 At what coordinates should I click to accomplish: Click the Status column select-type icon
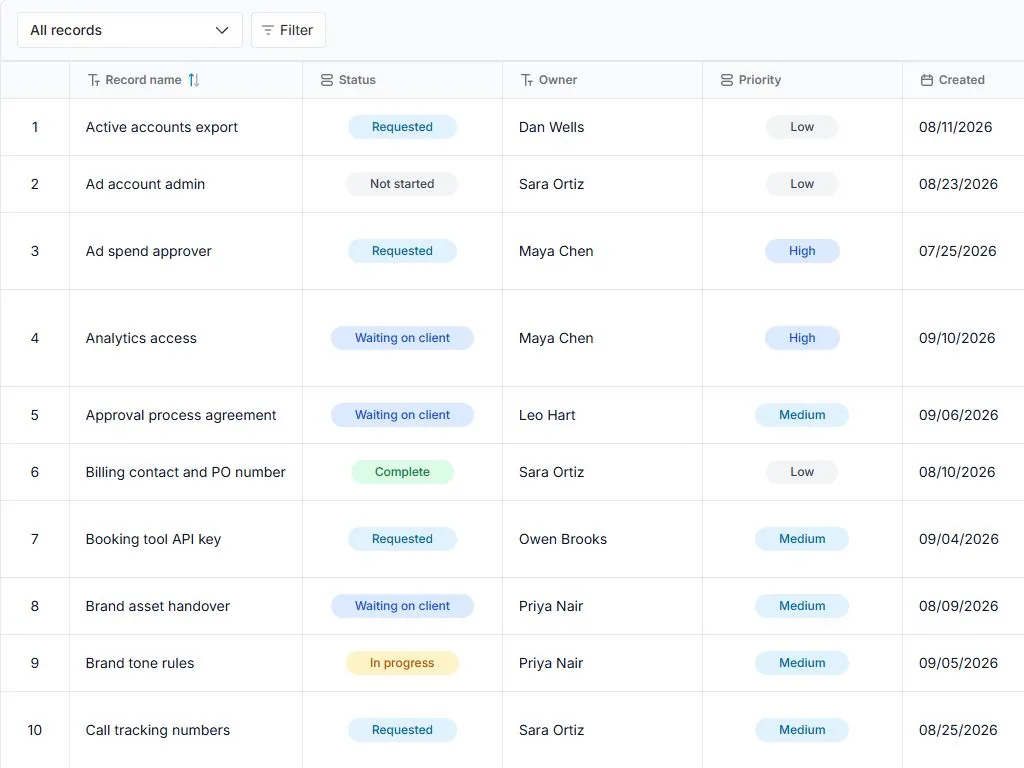[327, 80]
